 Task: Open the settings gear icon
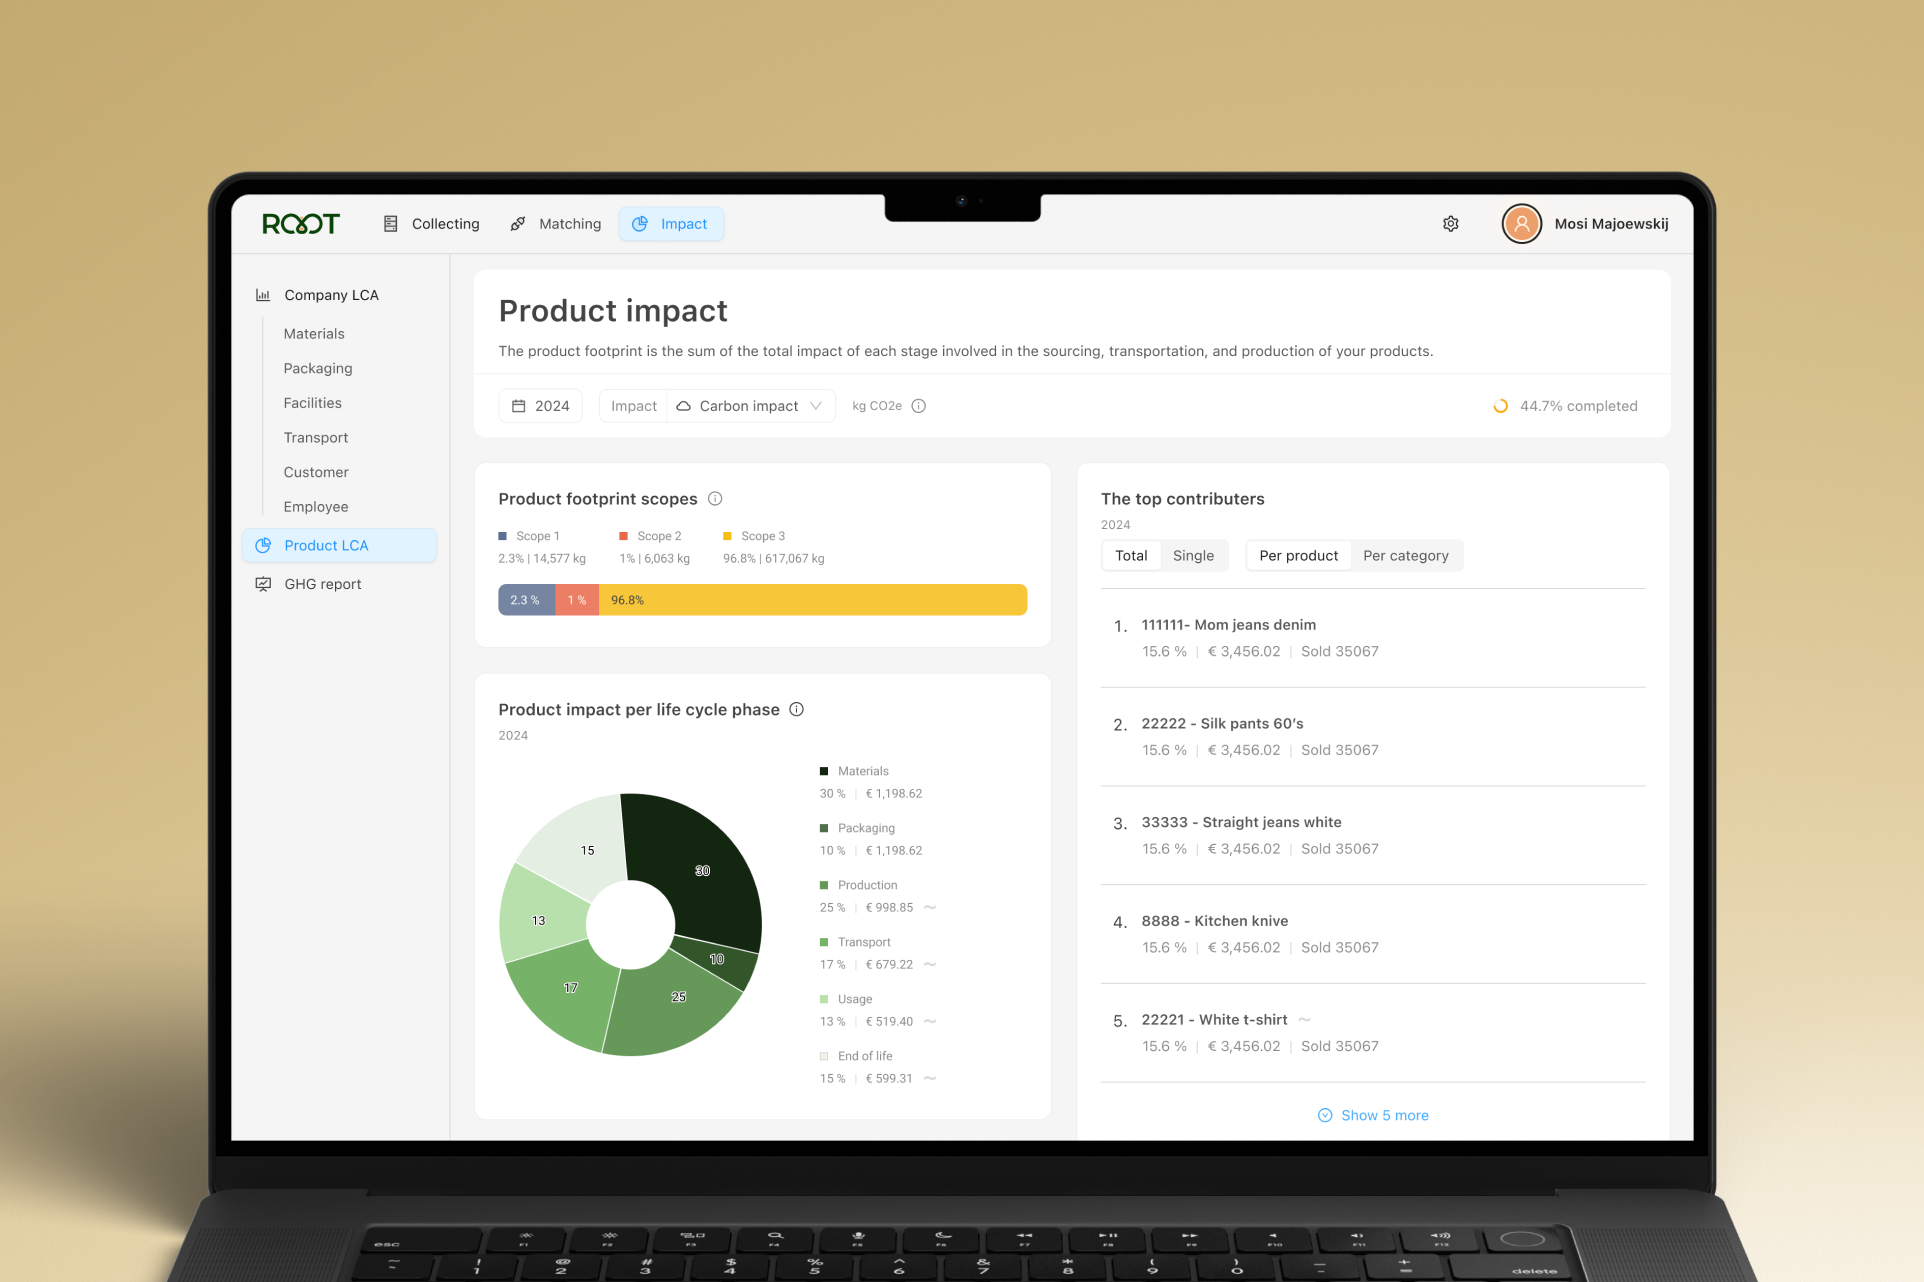coord(1450,224)
